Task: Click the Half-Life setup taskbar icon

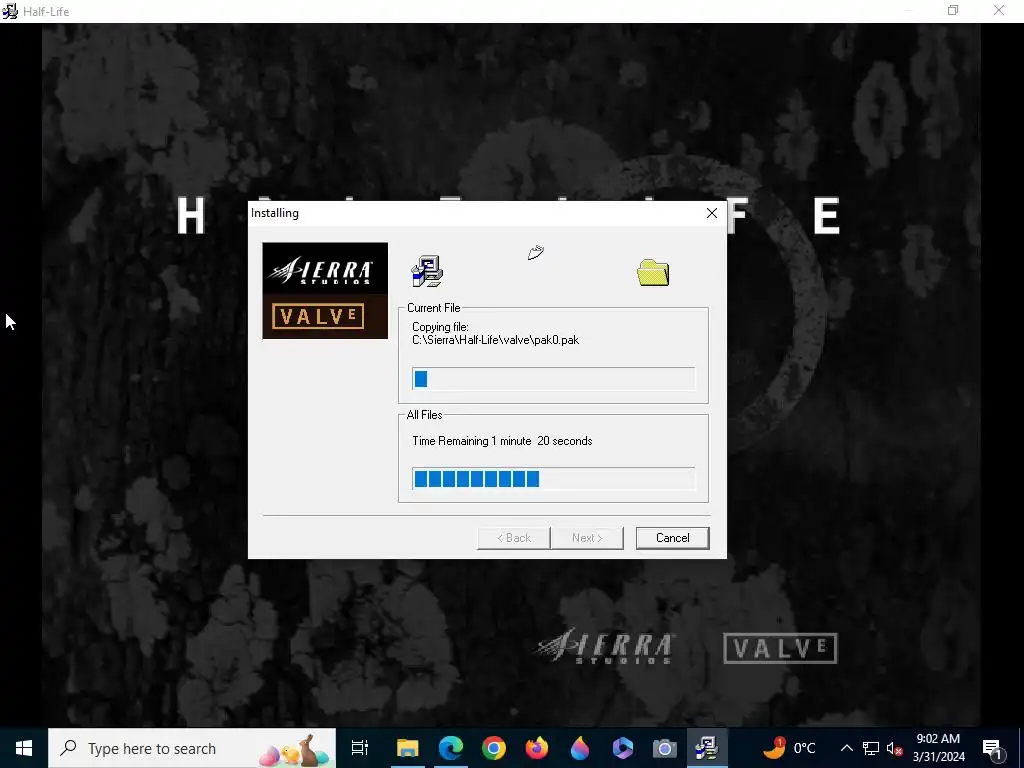Action: 707,748
